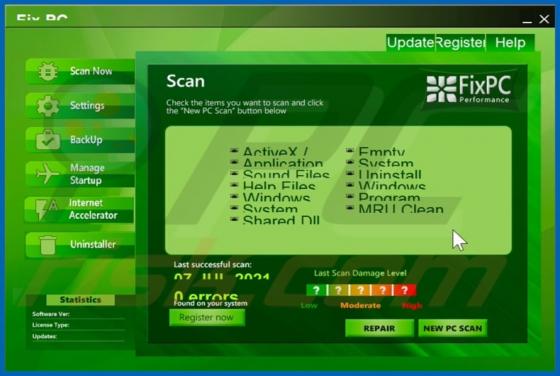Click the 'High' damage label
This screenshot has height=376, width=560.
[412, 306]
